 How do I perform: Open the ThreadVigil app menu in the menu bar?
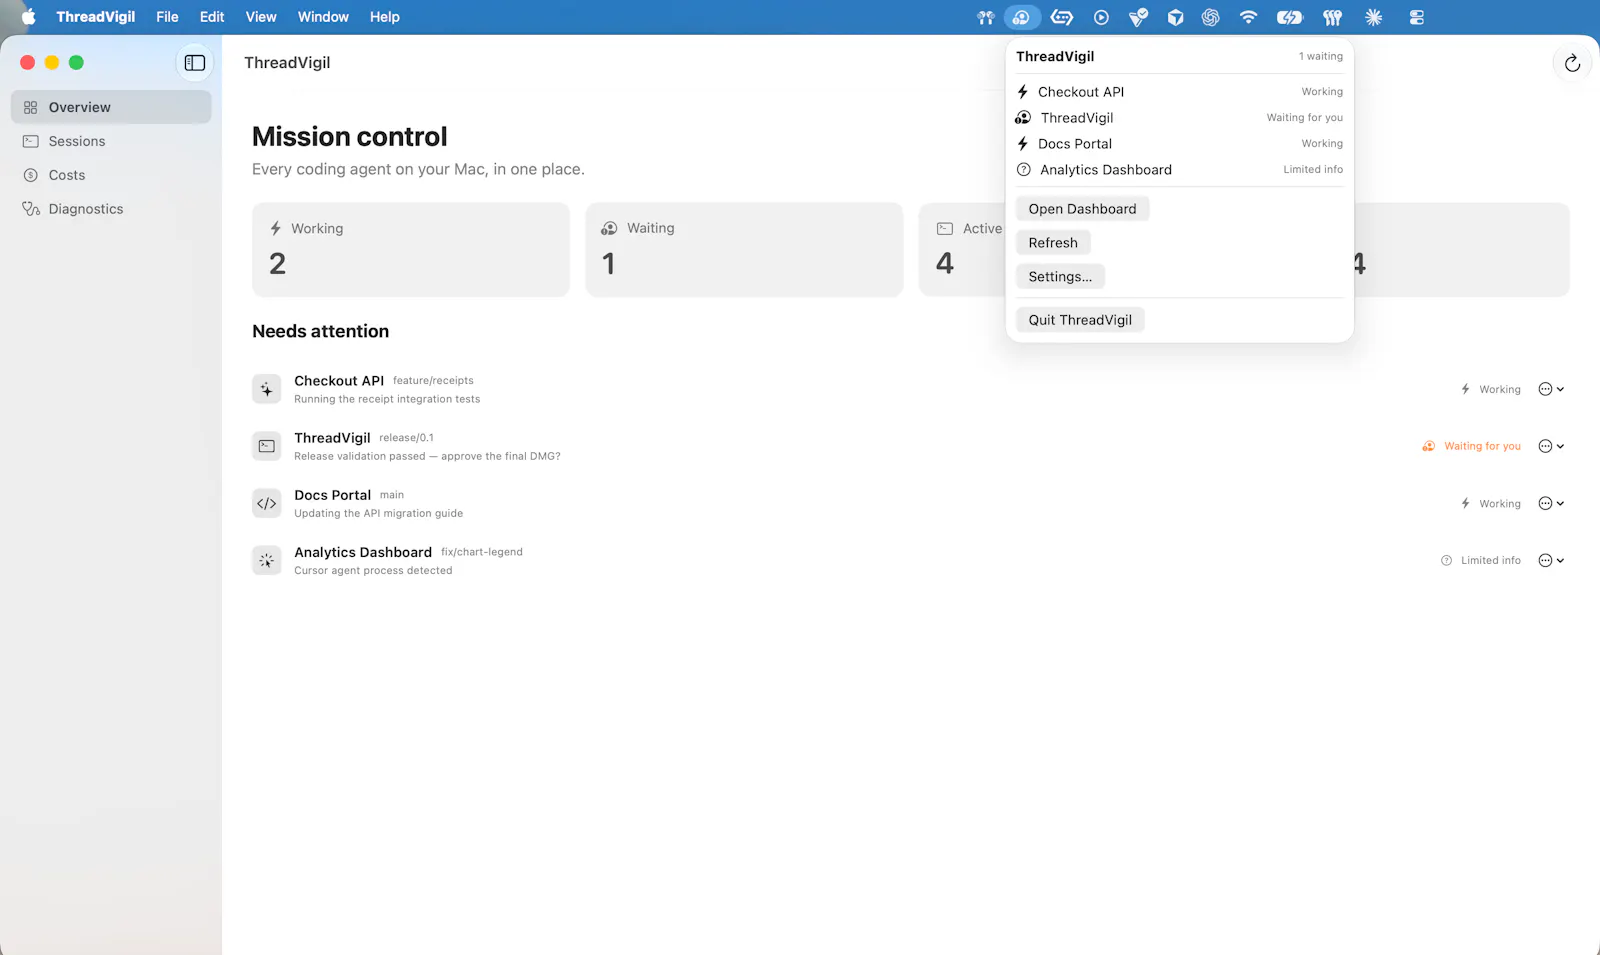point(96,17)
